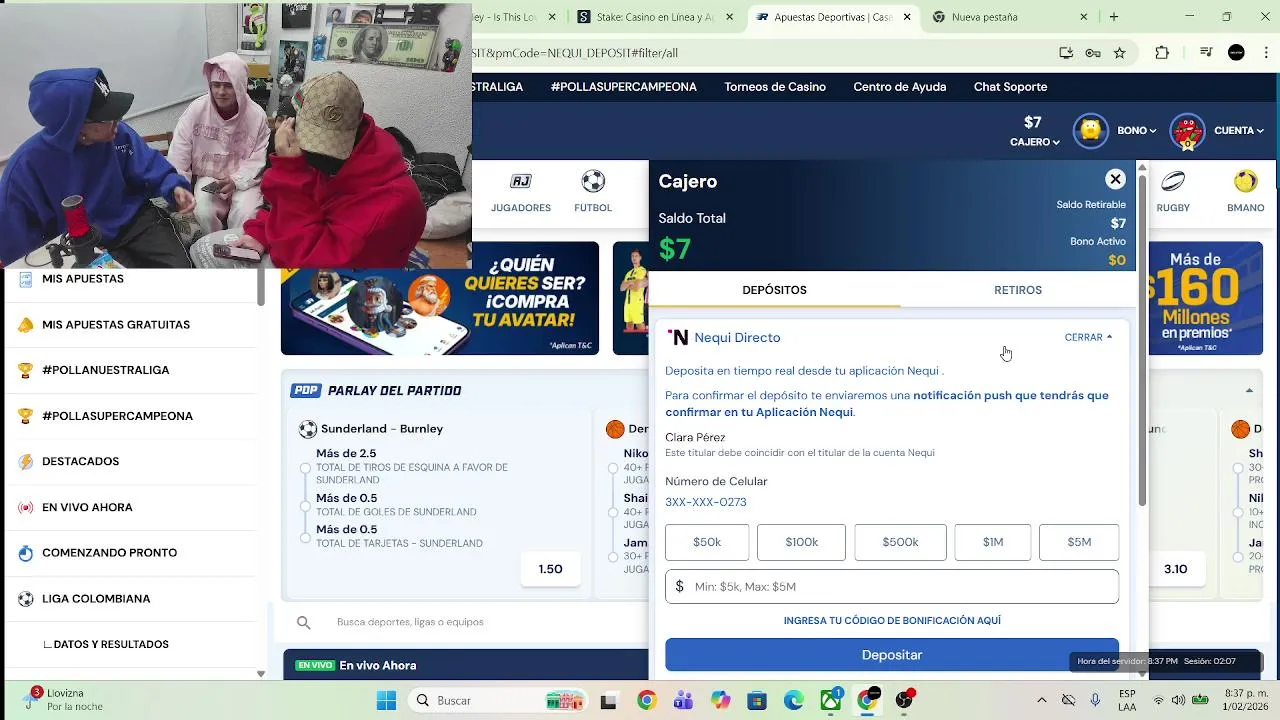Image resolution: width=1280 pixels, height=720 pixels.
Task: Open a new browser tab with plus
Action: pos(1114,17)
